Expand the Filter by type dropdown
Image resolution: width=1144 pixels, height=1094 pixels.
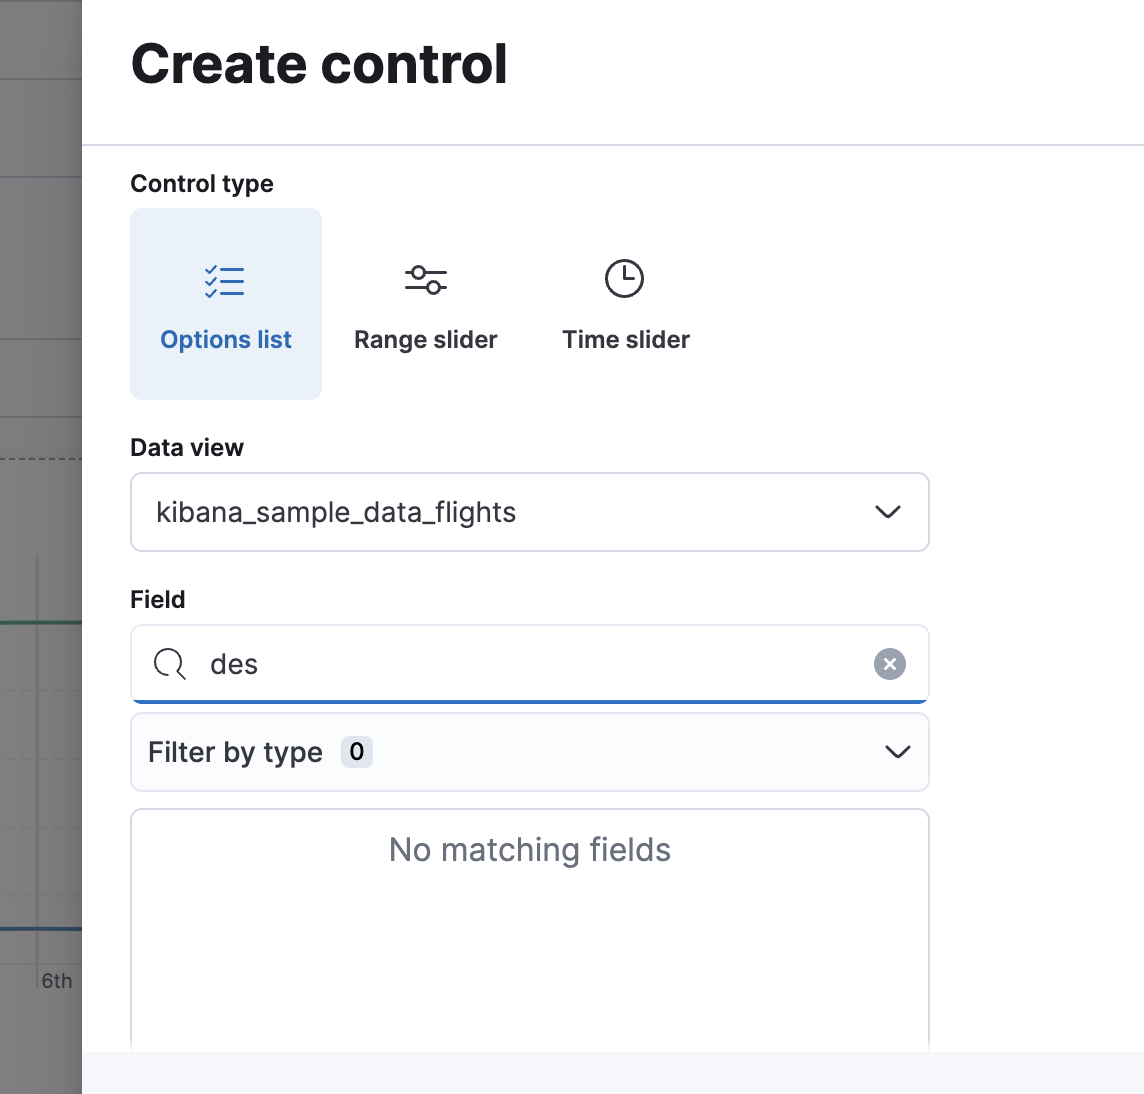(x=530, y=752)
